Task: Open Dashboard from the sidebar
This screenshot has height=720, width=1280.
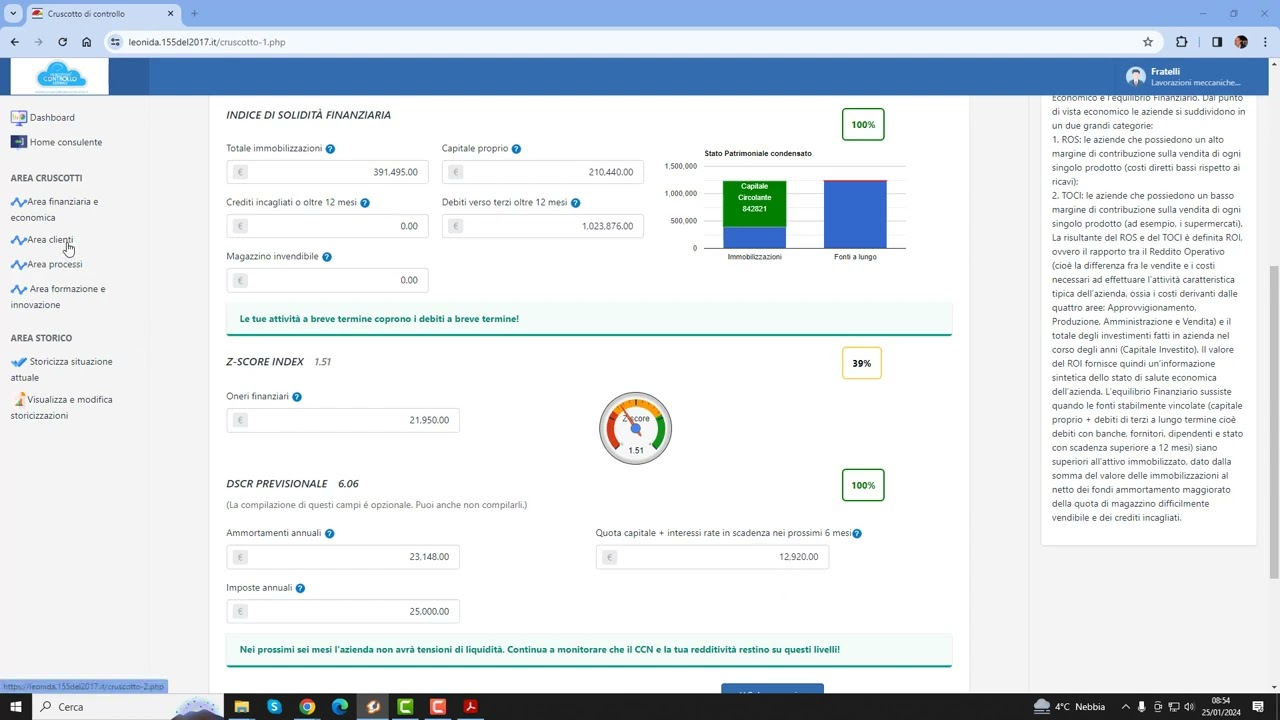Action: [52, 117]
